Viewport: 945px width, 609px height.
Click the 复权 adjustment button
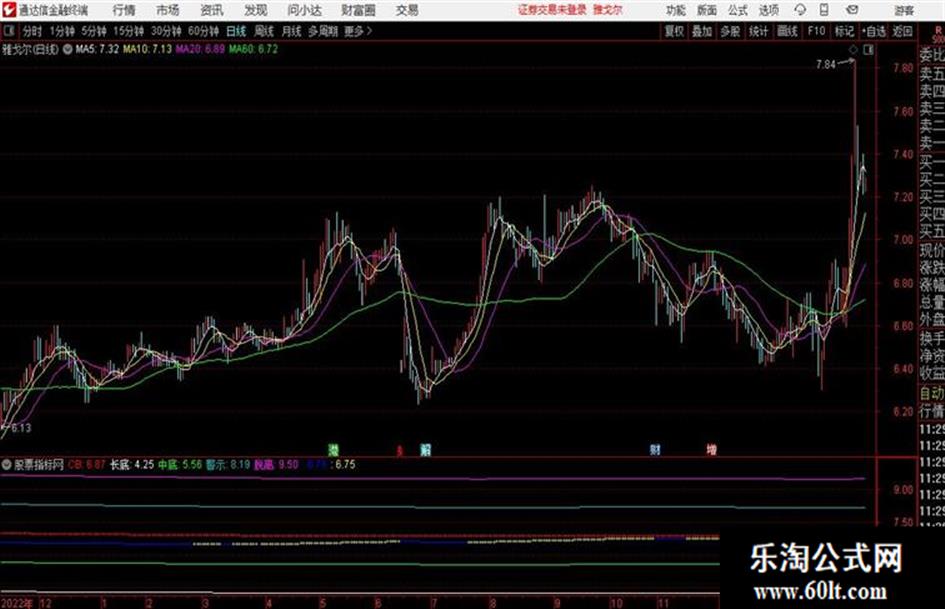click(674, 31)
